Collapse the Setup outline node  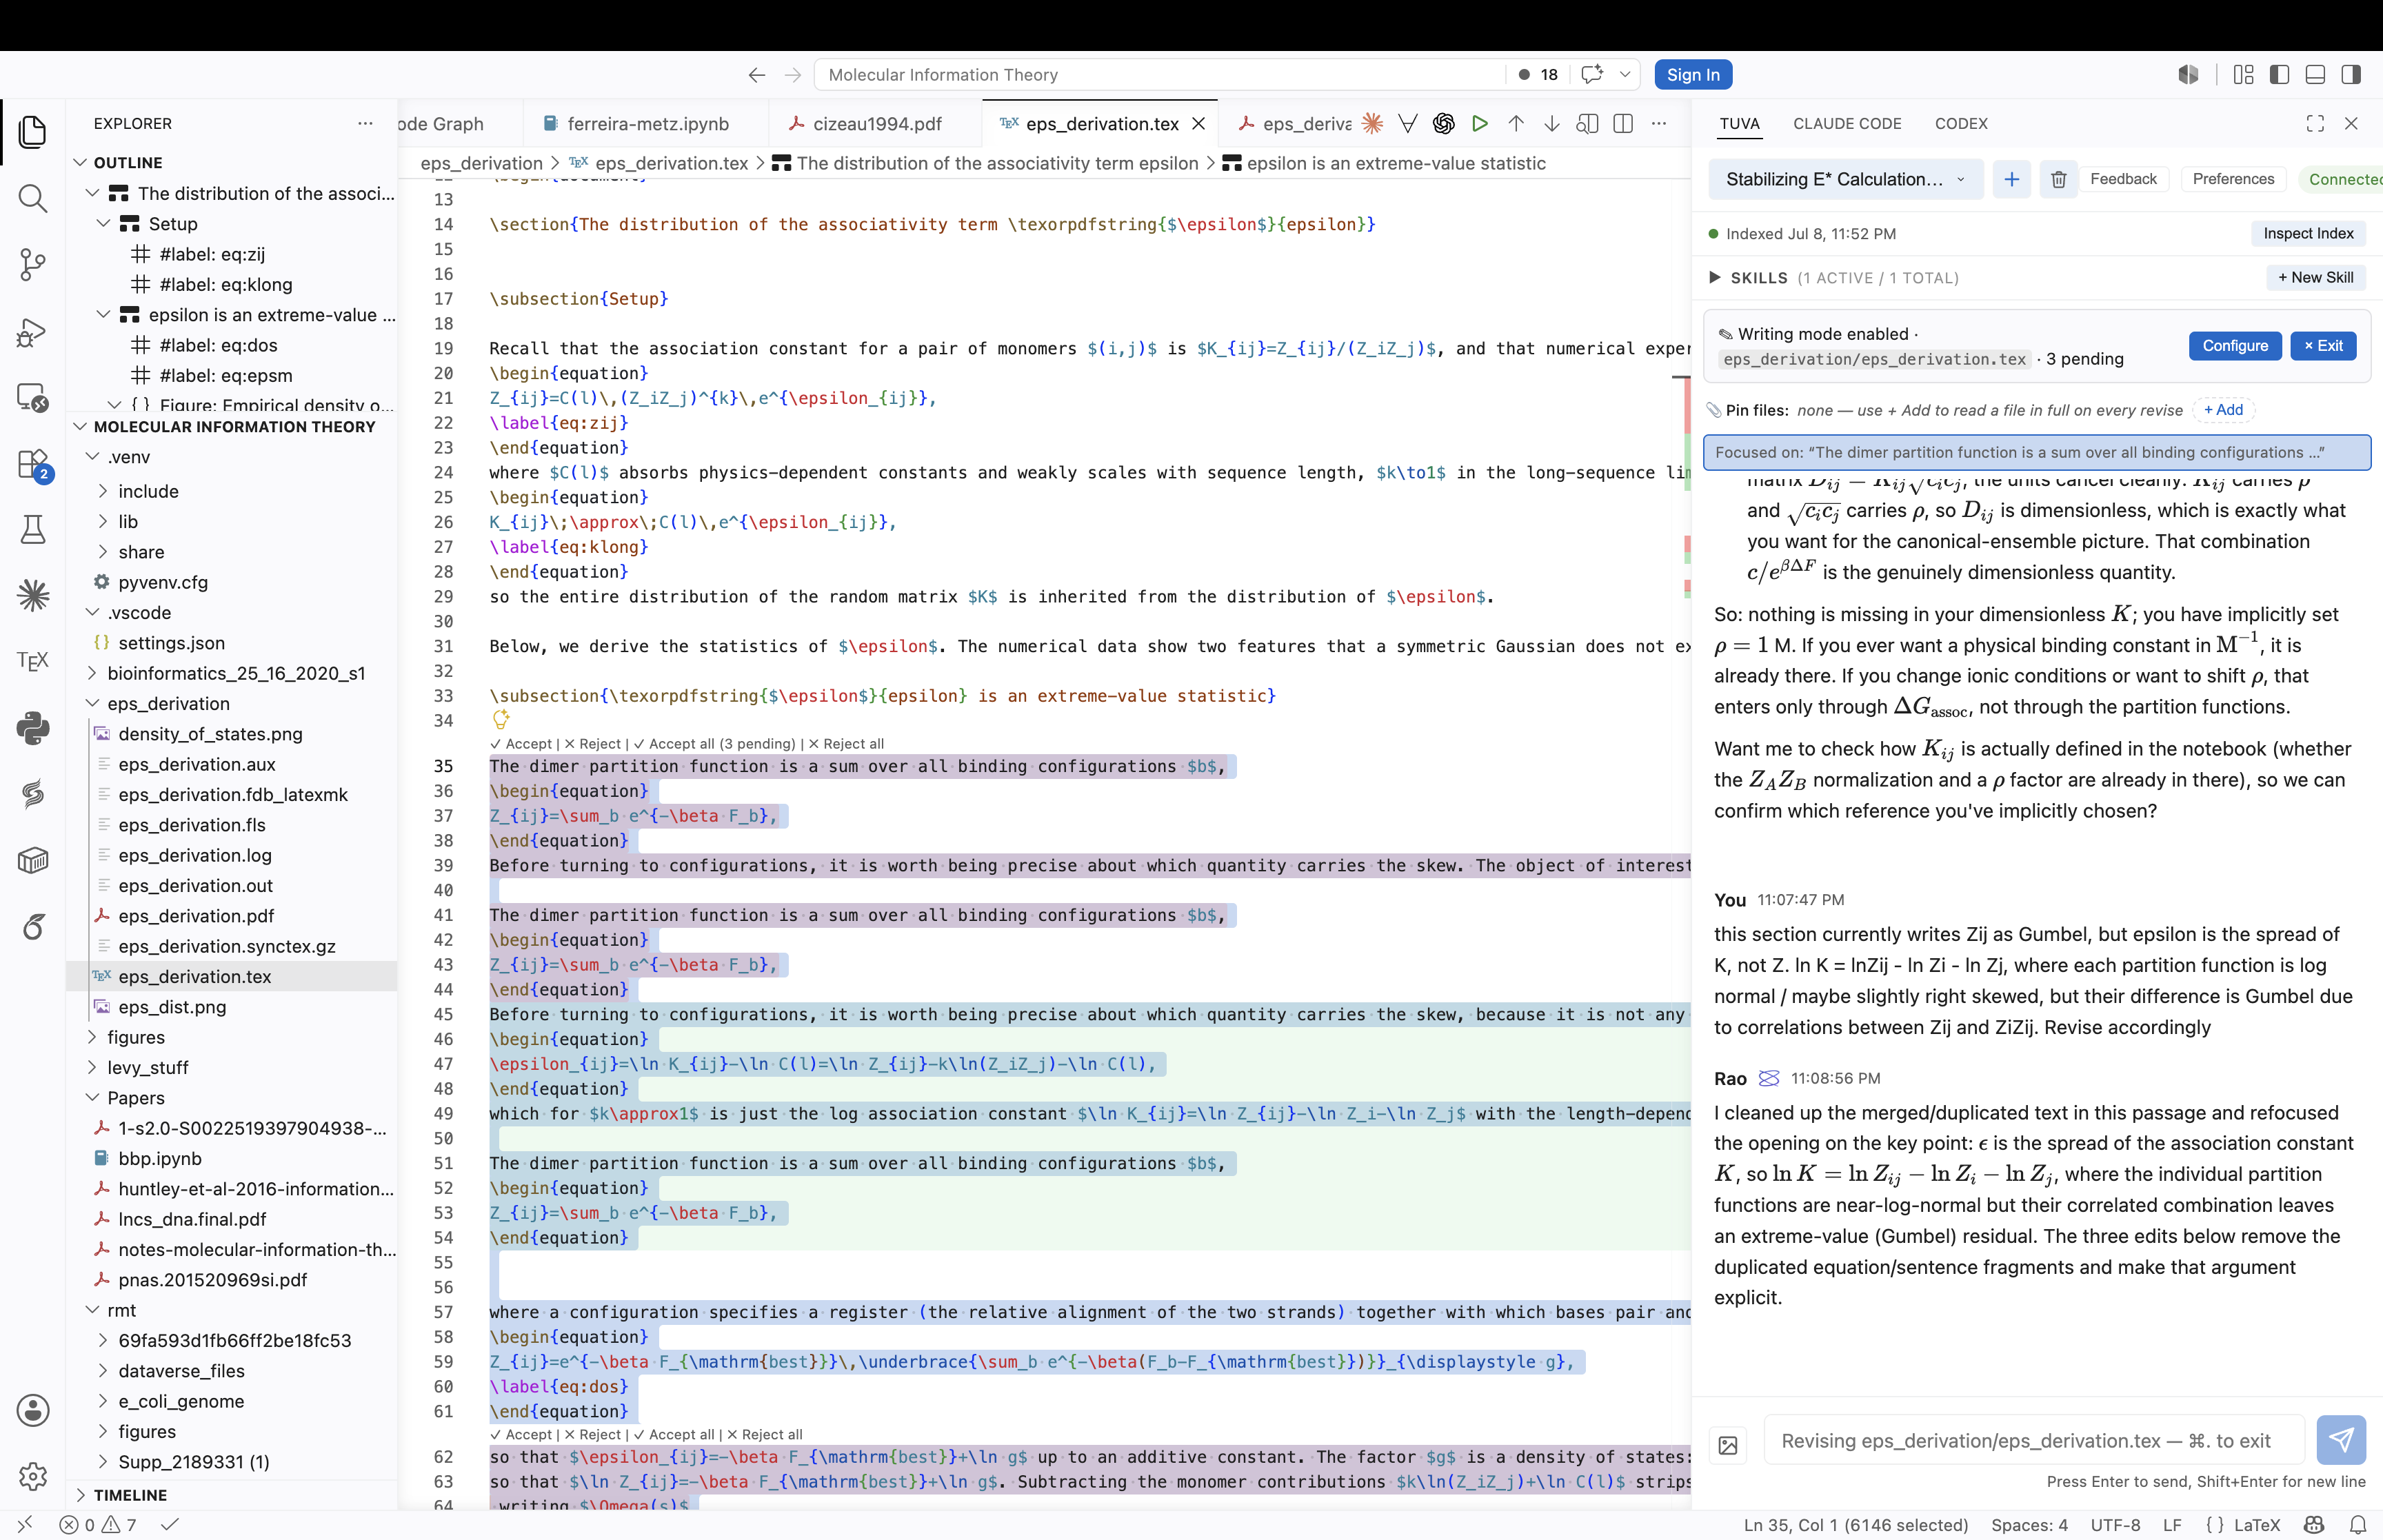103,224
